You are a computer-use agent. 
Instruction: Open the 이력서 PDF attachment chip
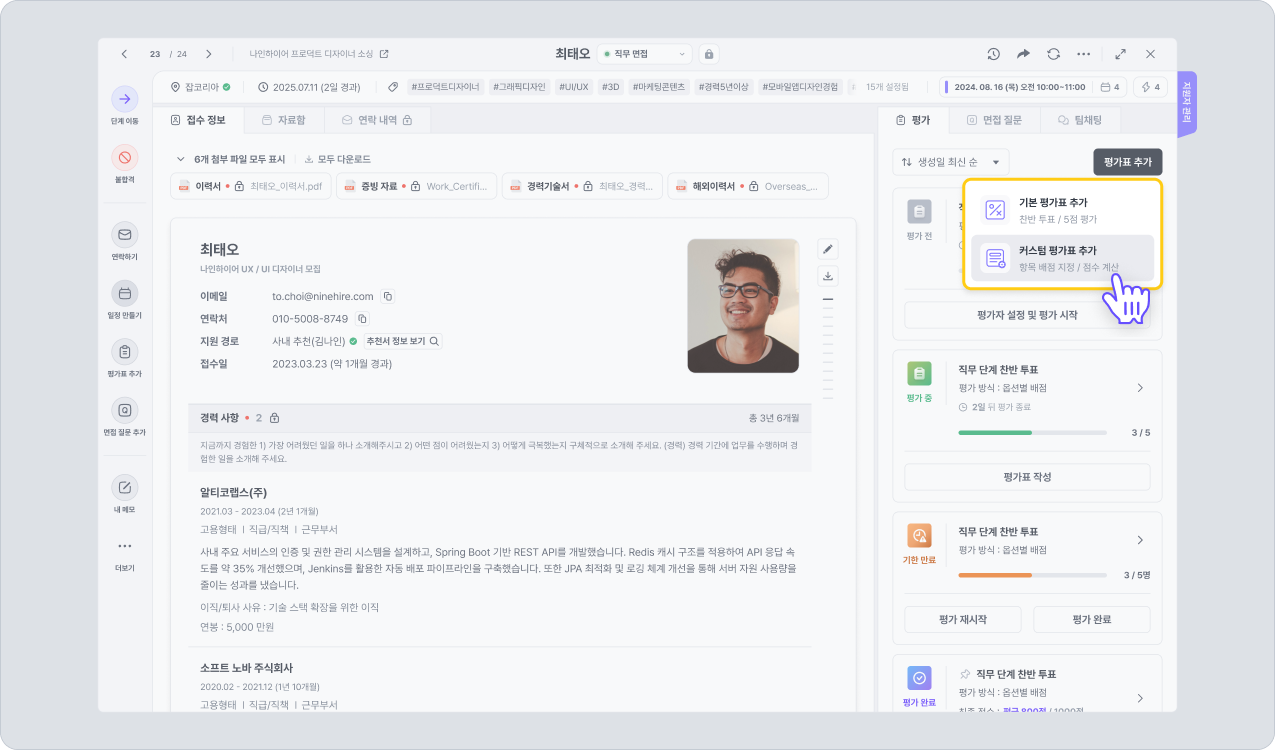tap(251, 186)
